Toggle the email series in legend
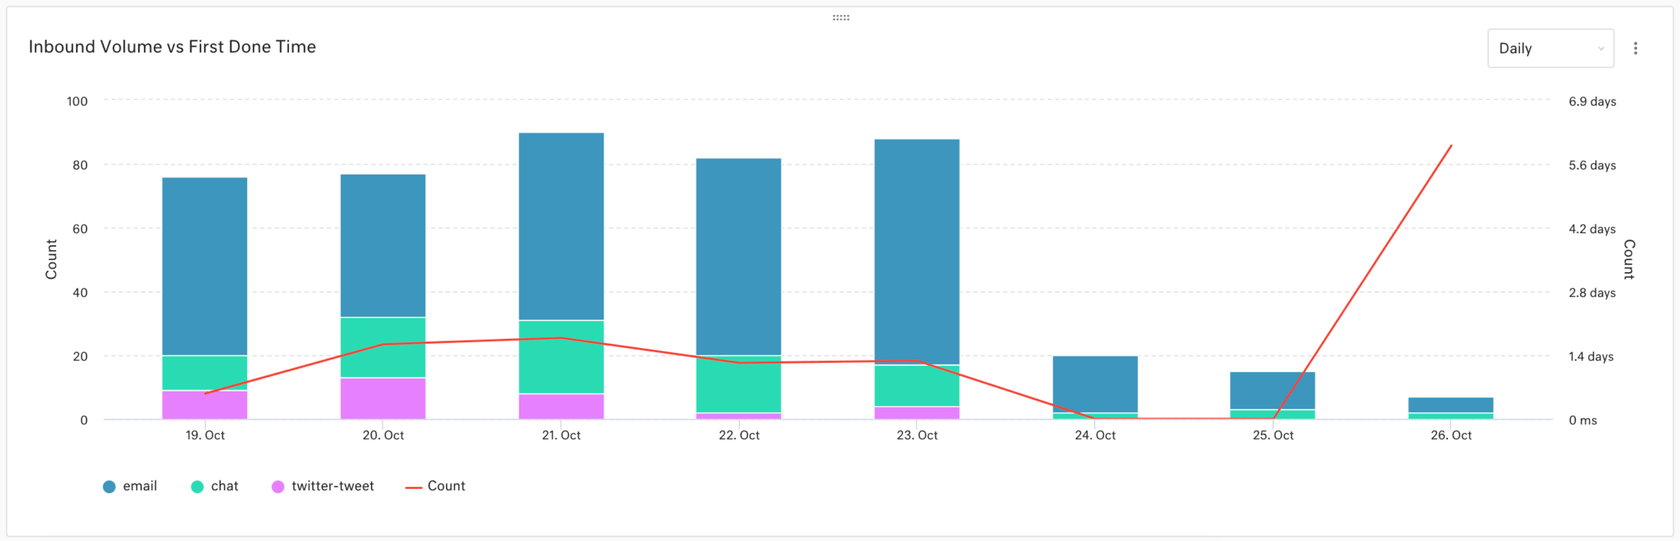This screenshot has height=541, width=1680. pyautogui.click(x=139, y=486)
